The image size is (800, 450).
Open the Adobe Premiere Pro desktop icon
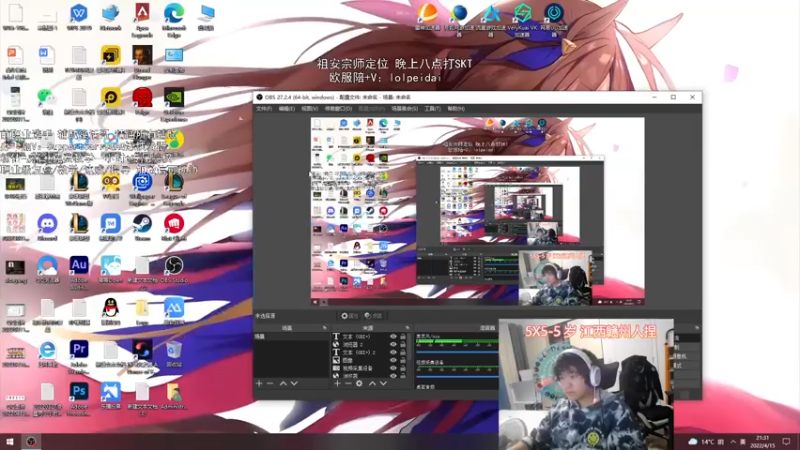tap(79, 356)
